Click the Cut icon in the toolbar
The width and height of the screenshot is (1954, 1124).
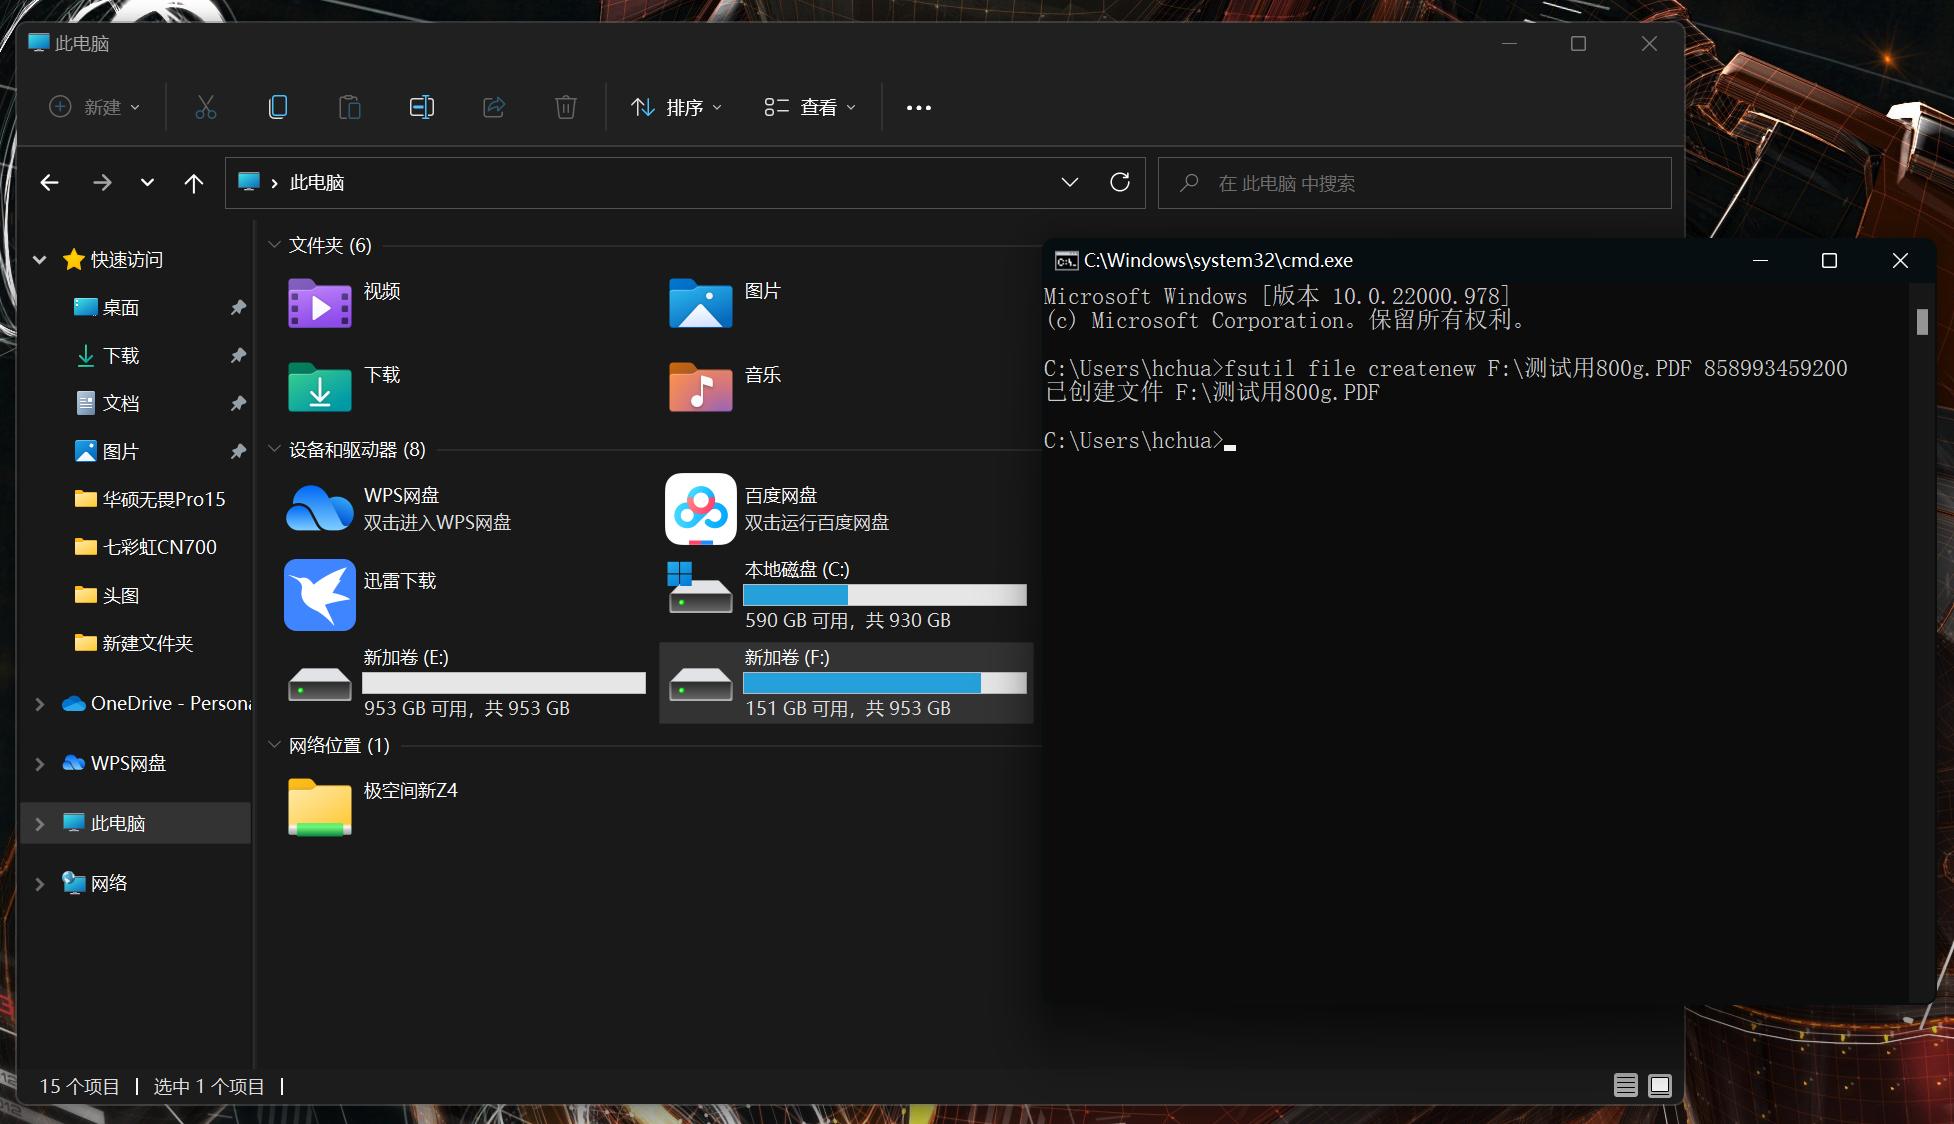205,107
